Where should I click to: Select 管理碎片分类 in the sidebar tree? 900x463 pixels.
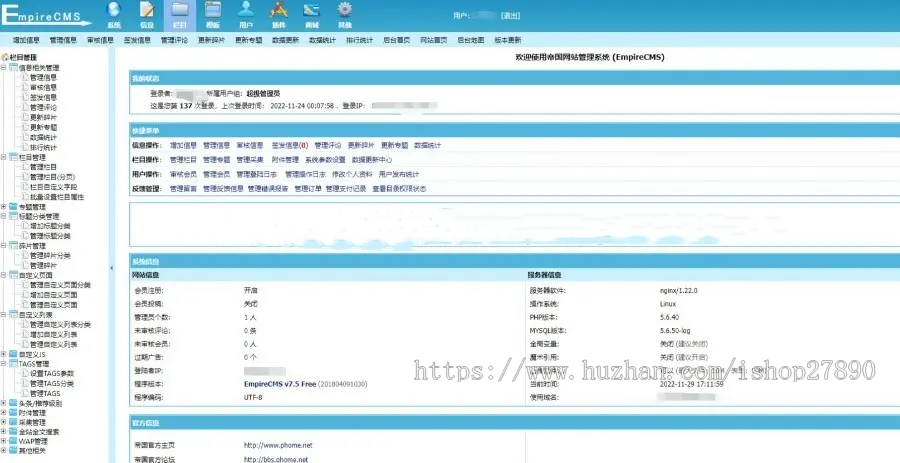pos(51,256)
